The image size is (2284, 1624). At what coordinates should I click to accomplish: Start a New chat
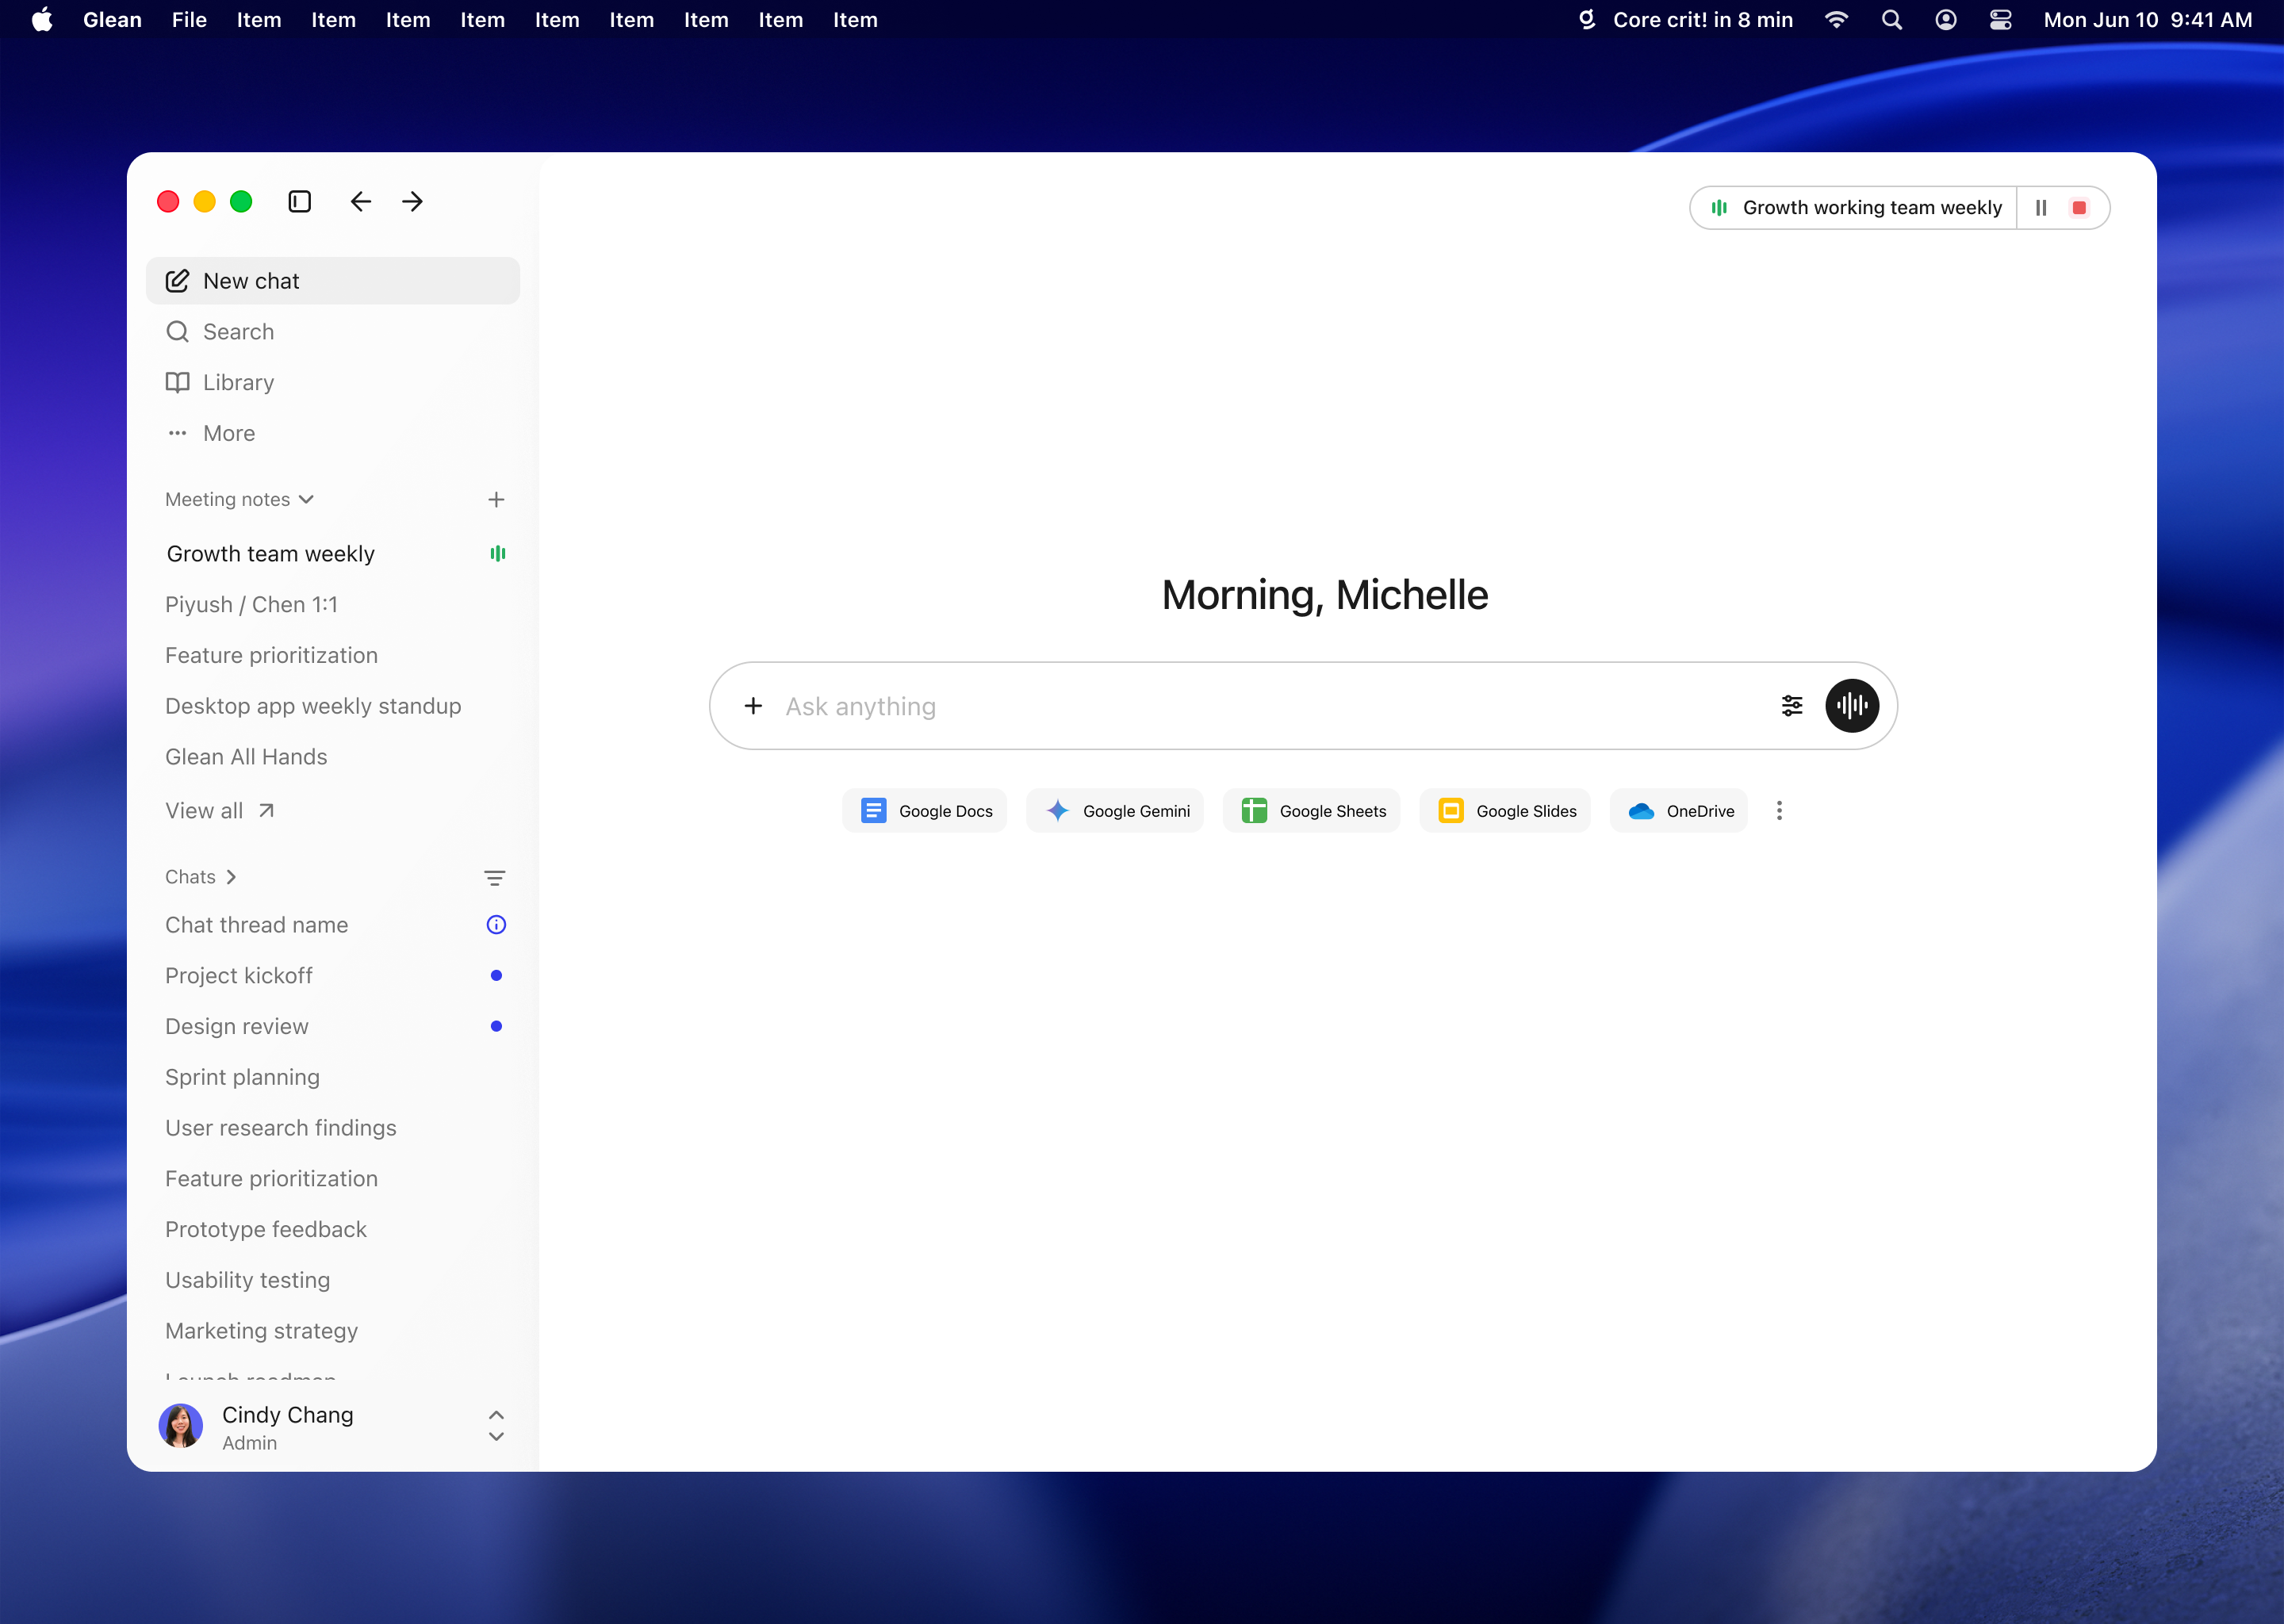333,281
